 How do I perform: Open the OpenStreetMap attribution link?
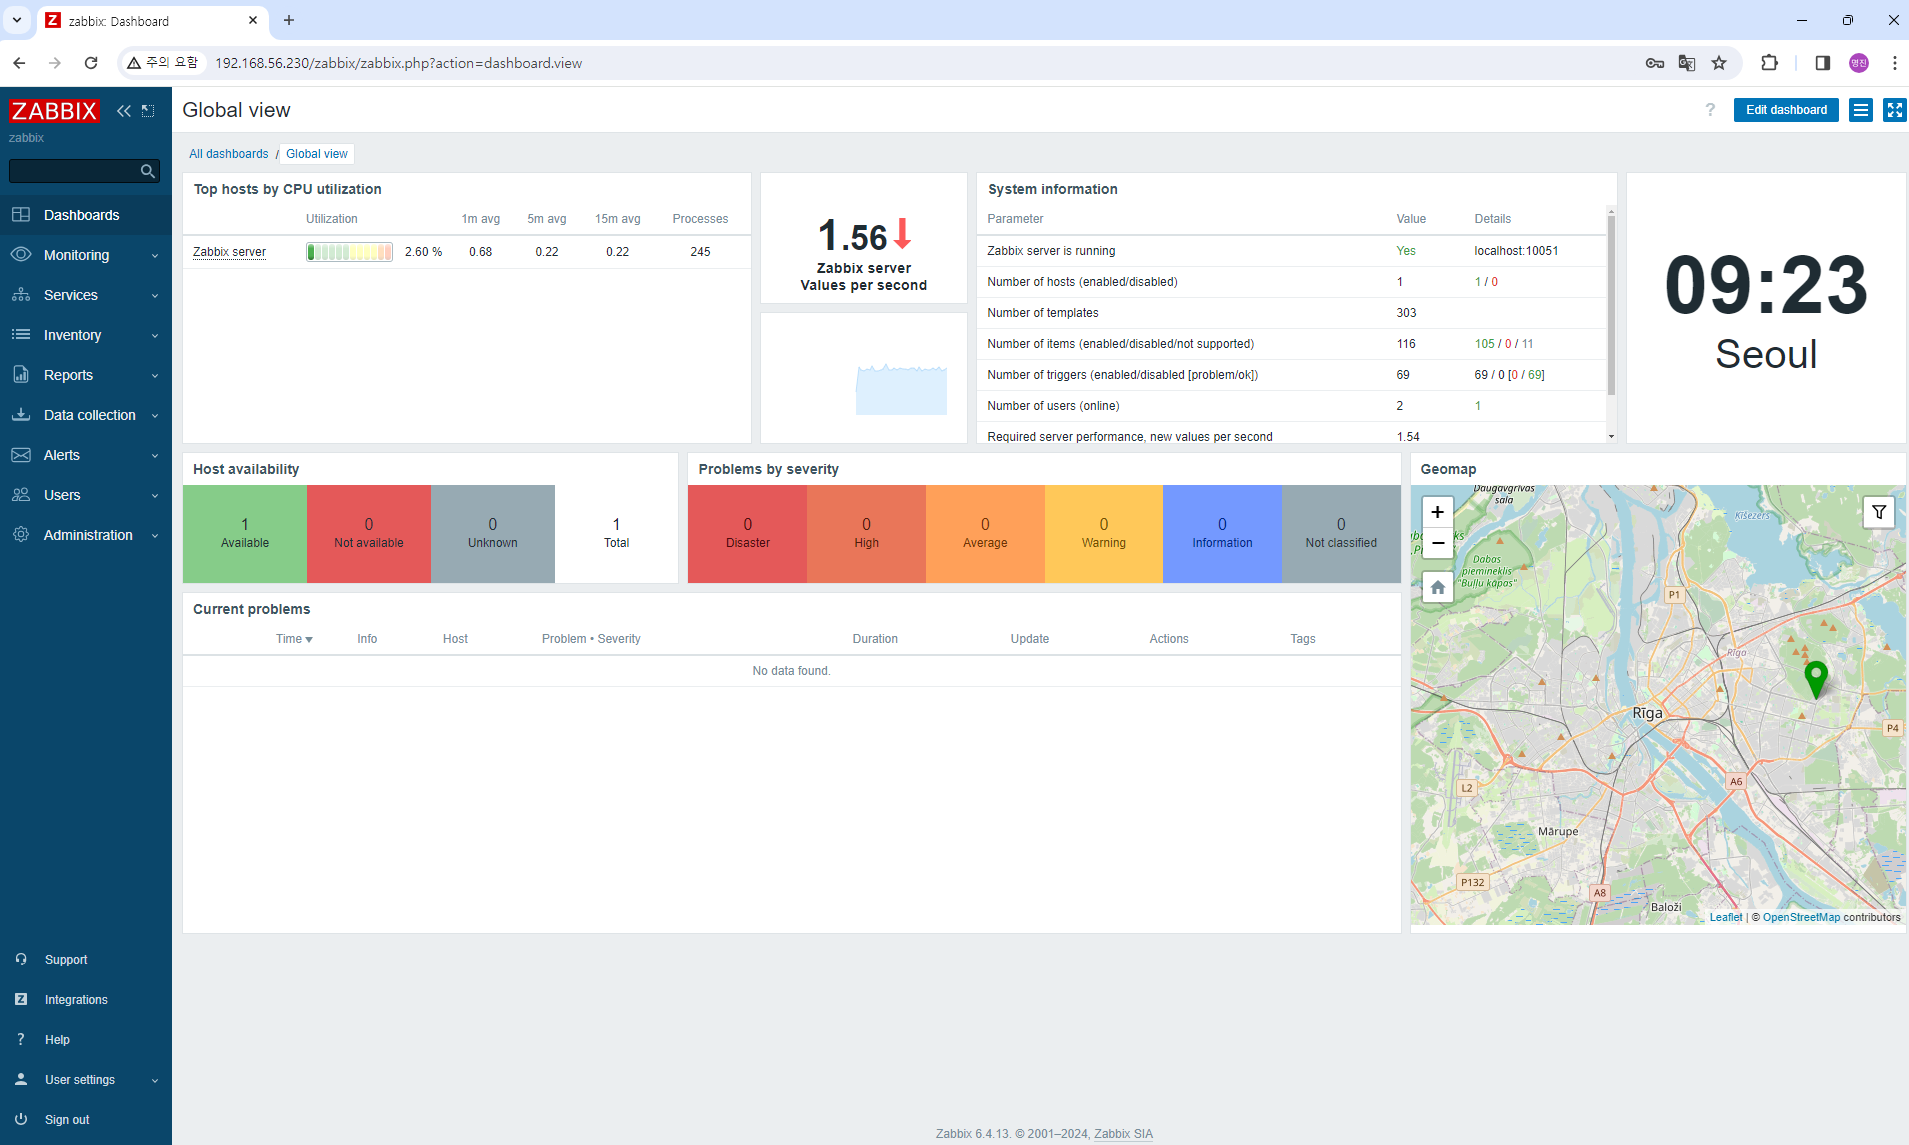coord(1801,917)
